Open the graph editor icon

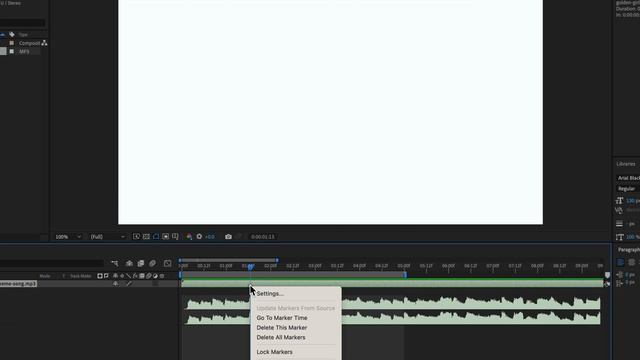click(167, 264)
